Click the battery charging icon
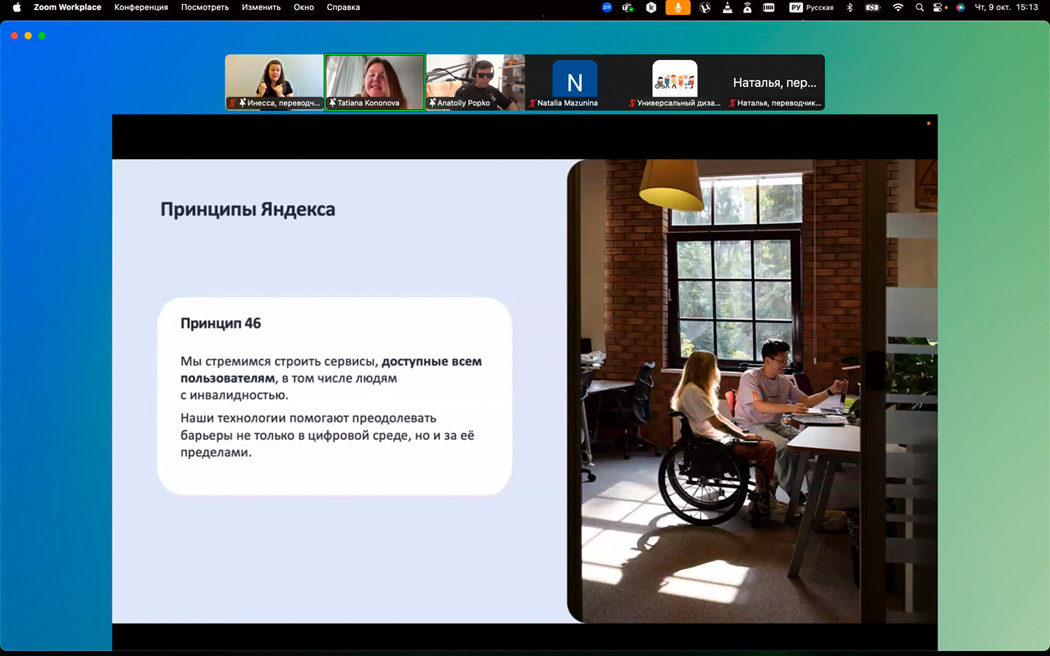The image size is (1050, 656). (x=872, y=7)
